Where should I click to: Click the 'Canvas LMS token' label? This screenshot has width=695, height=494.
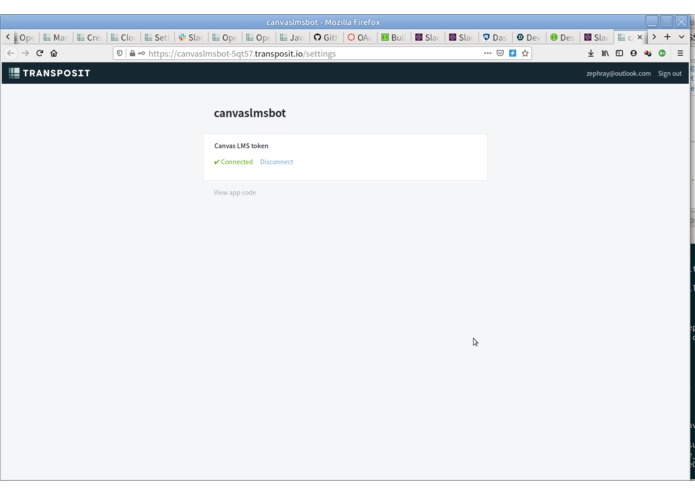pos(241,146)
